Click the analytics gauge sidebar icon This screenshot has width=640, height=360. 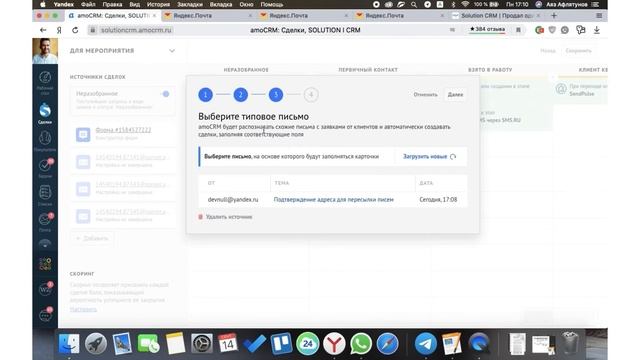tap(45, 244)
